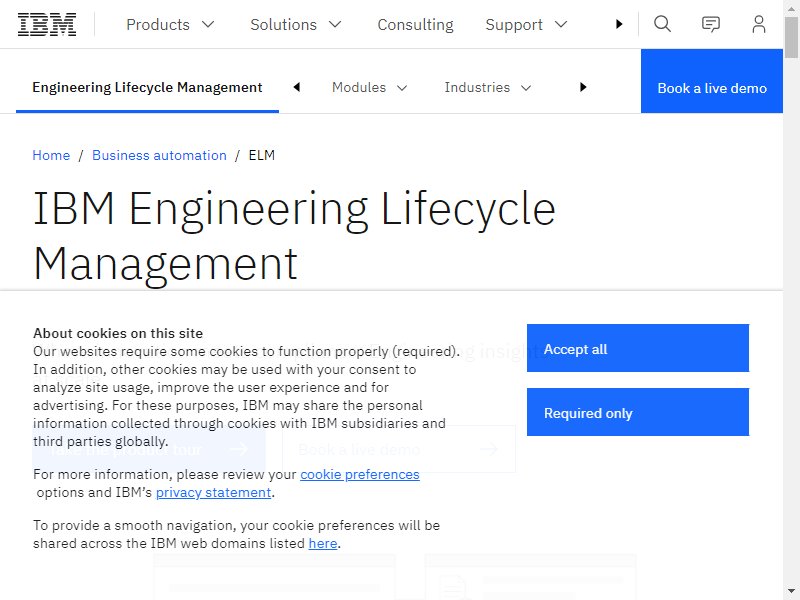Click the vertical scrollbar thumb
The width and height of the screenshot is (800, 600).
[x=791, y=37]
